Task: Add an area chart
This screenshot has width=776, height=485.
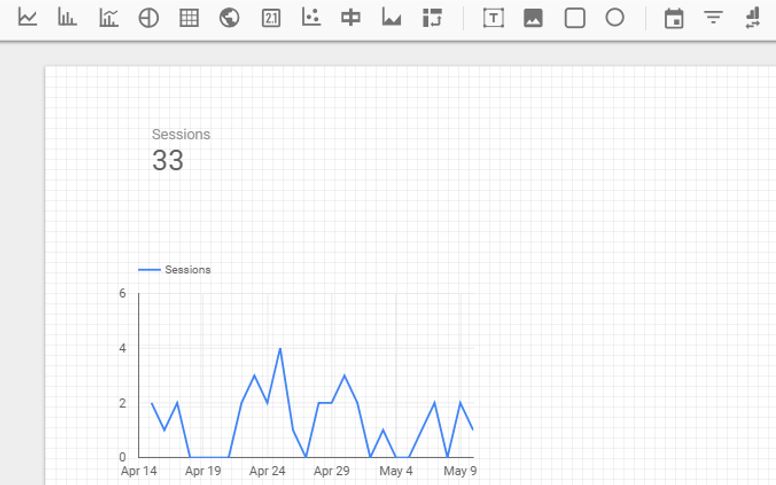Action: coord(392,18)
